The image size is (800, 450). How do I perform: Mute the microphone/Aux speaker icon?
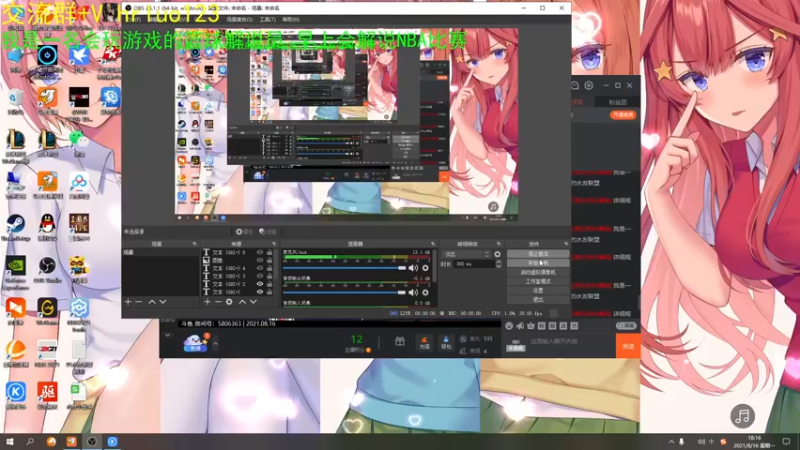pyautogui.click(x=413, y=268)
